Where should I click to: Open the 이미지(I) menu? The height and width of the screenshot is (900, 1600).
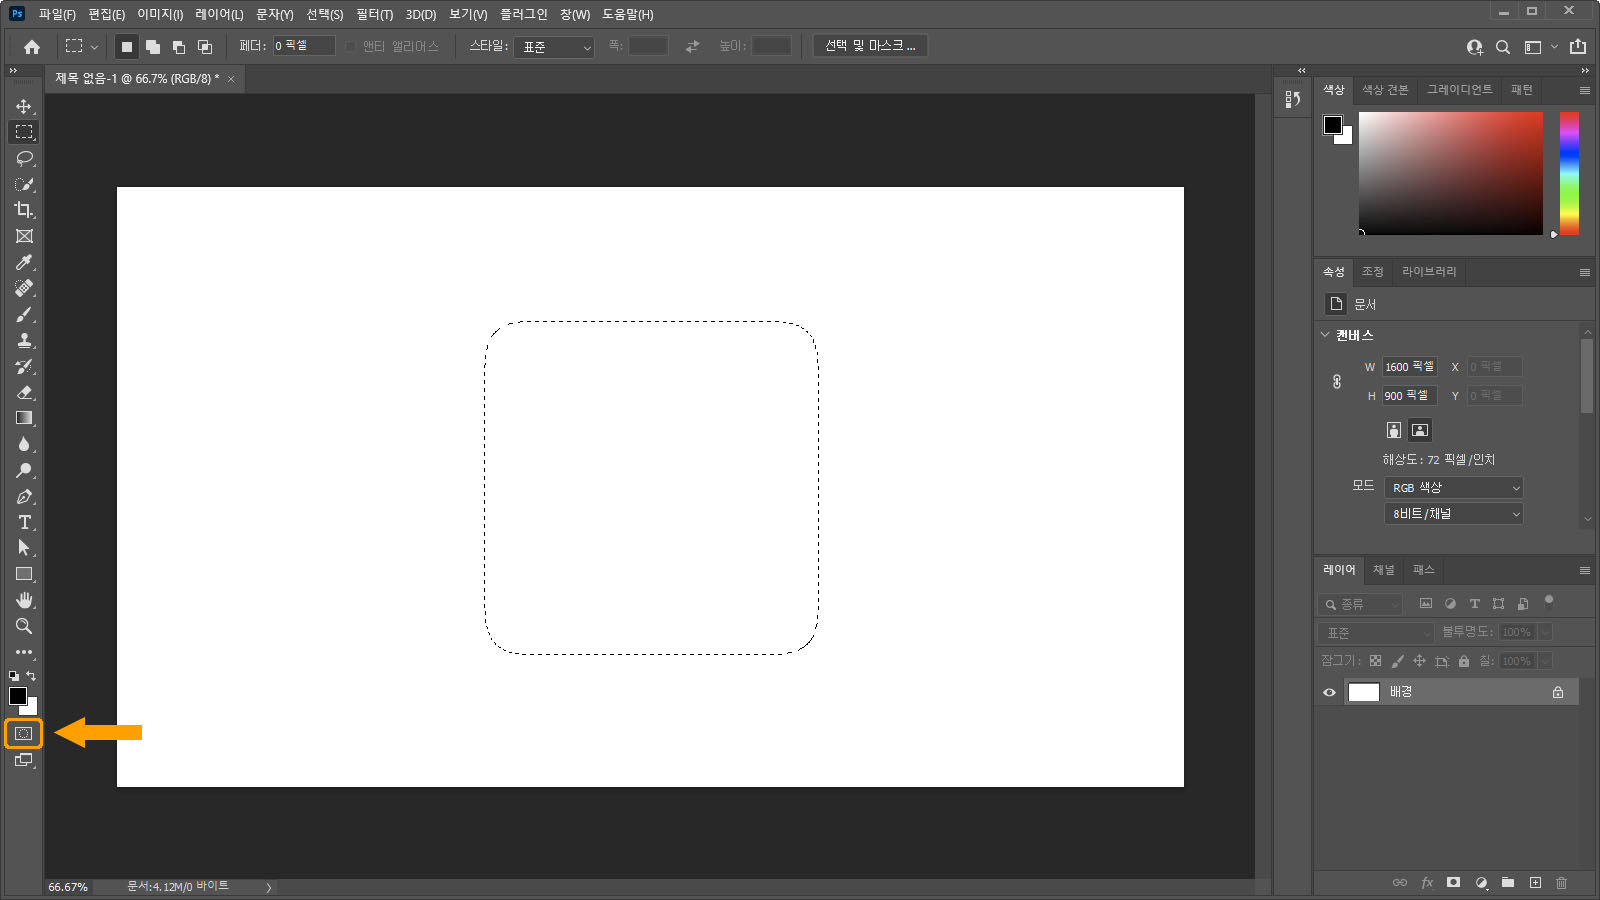(160, 14)
